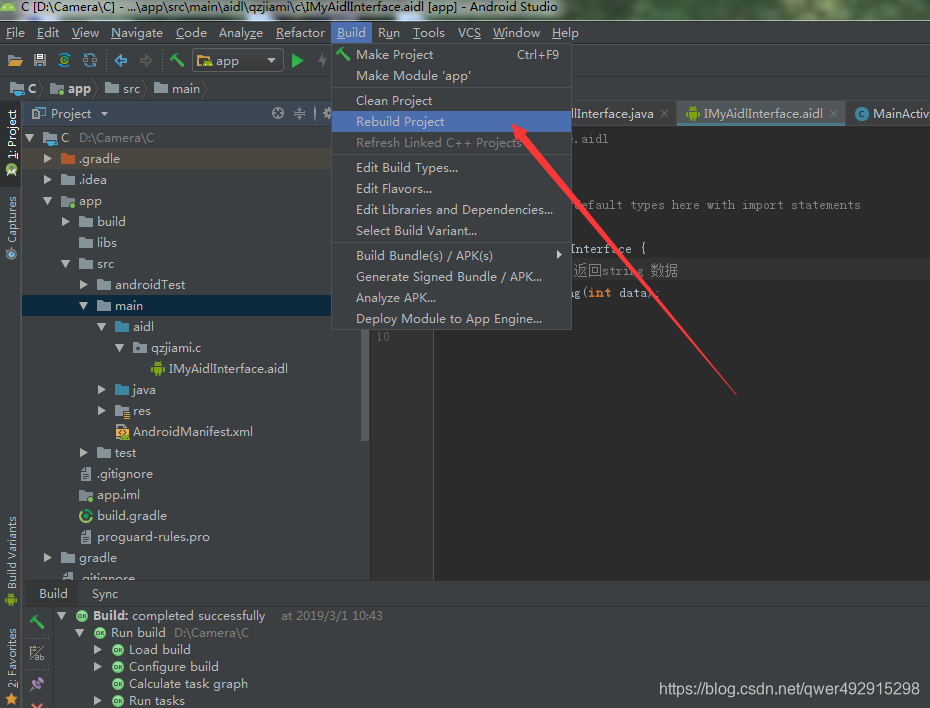Open Build Bundle(s) / APK(s) submenu

pos(451,256)
